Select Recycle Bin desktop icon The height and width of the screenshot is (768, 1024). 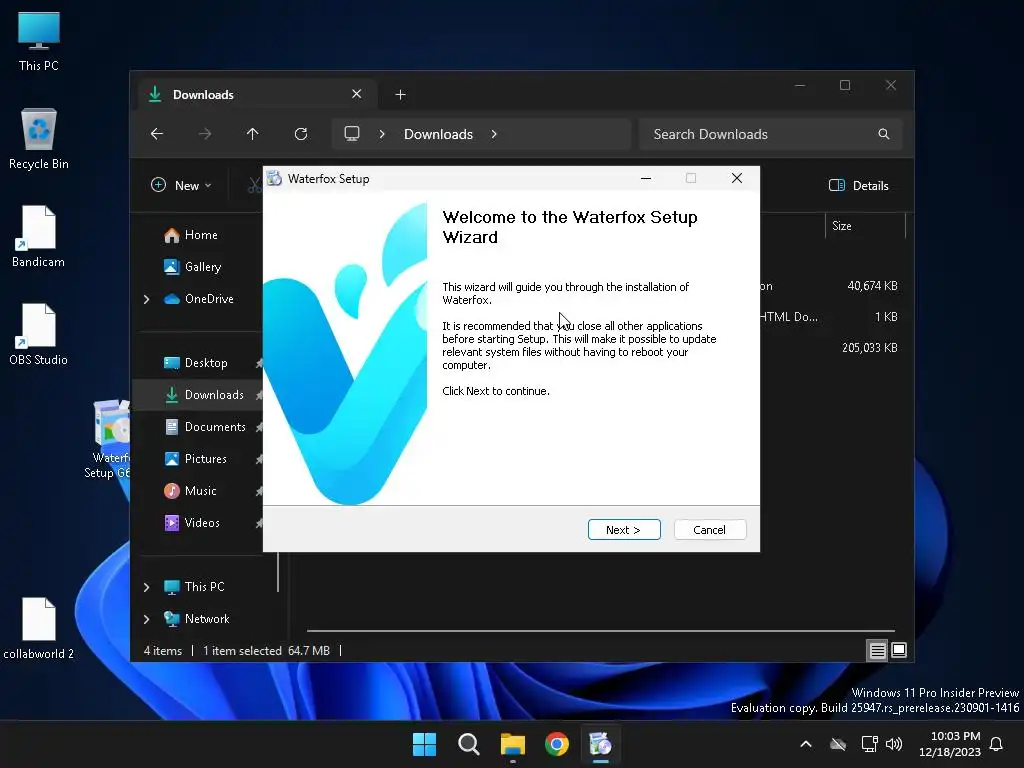click(x=39, y=139)
